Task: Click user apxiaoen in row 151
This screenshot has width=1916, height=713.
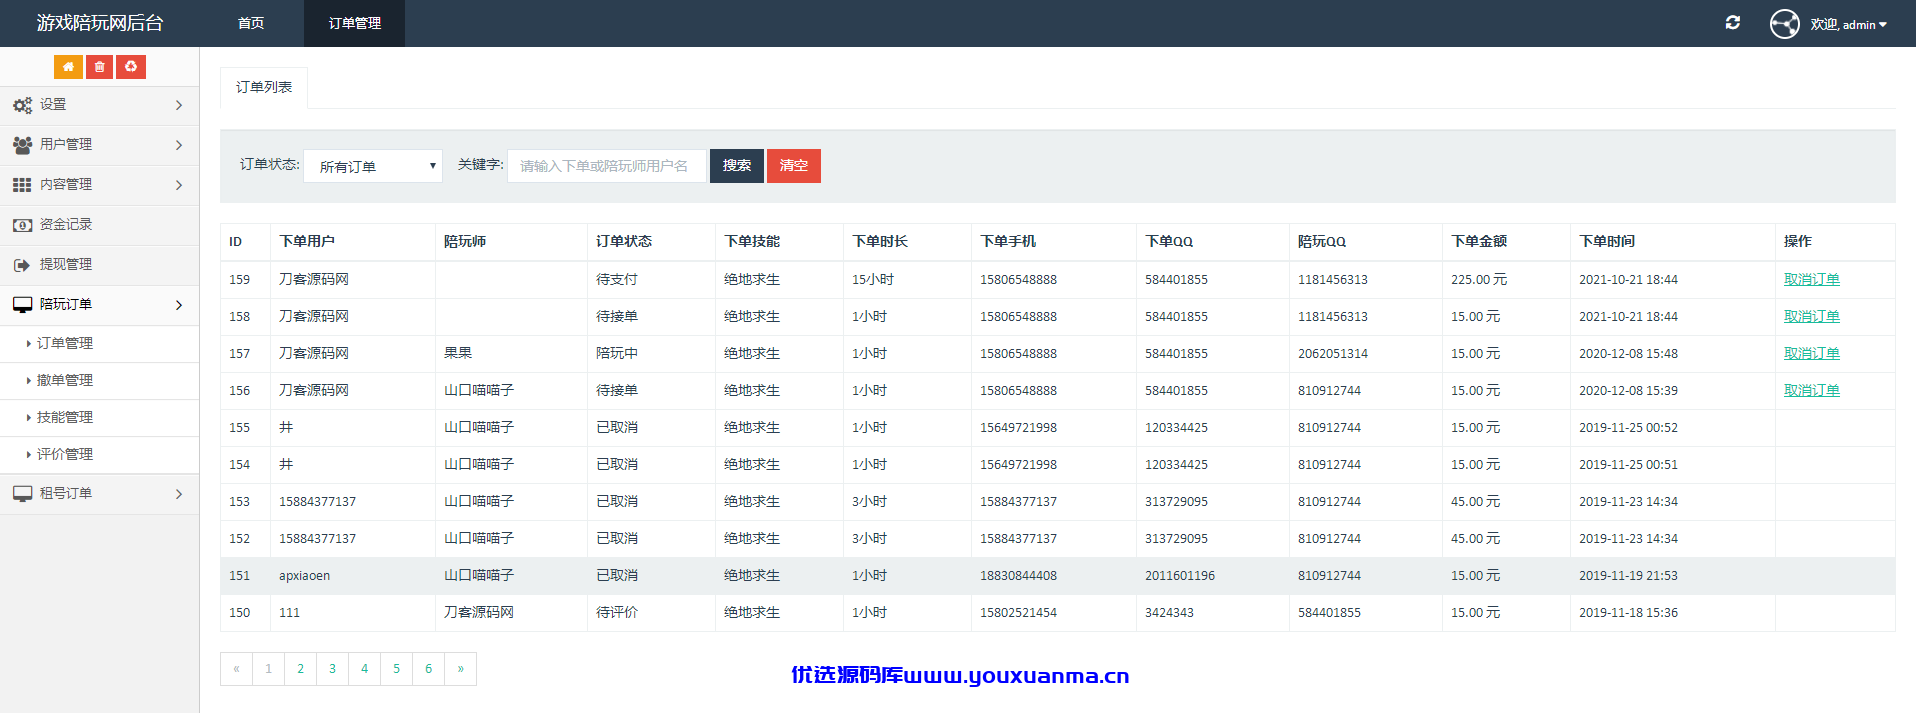Action: [x=304, y=576]
